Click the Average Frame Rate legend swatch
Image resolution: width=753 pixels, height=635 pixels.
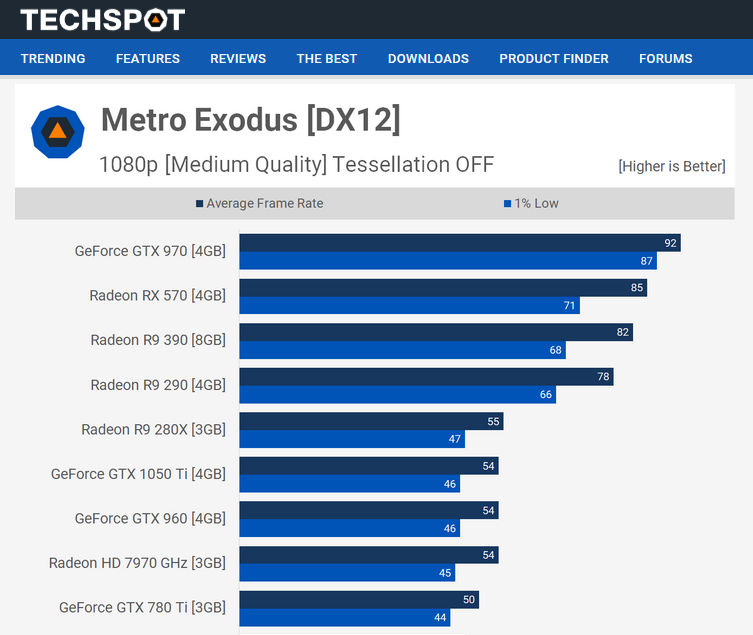point(200,204)
